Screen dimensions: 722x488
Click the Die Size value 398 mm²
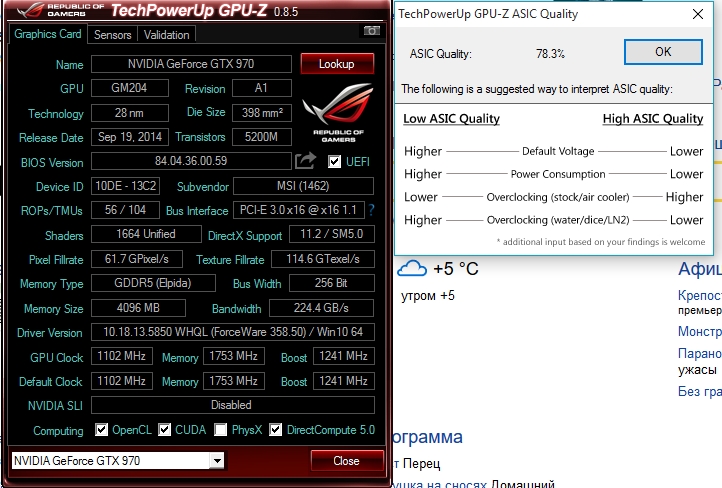262,113
